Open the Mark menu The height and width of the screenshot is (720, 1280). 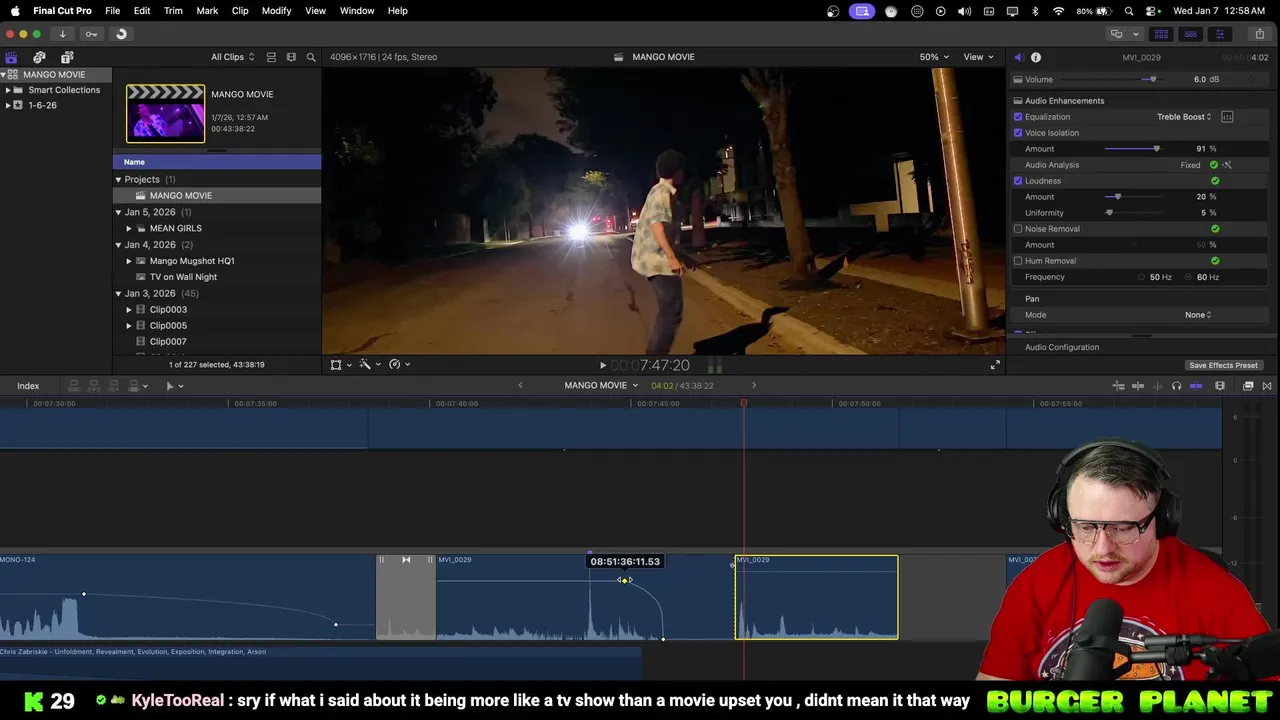point(207,11)
